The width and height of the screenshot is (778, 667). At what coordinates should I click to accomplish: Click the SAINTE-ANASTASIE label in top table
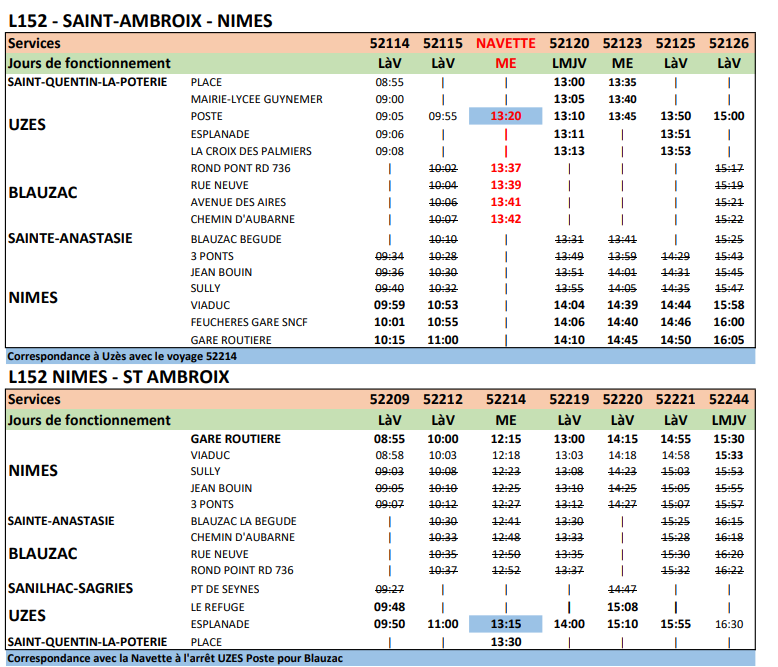tap(70, 238)
